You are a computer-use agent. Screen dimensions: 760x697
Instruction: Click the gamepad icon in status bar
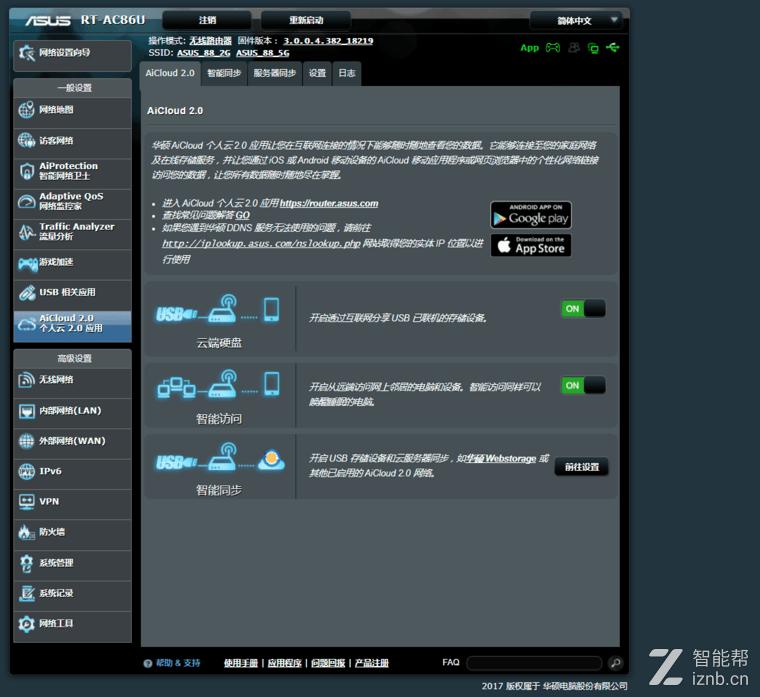pos(552,47)
